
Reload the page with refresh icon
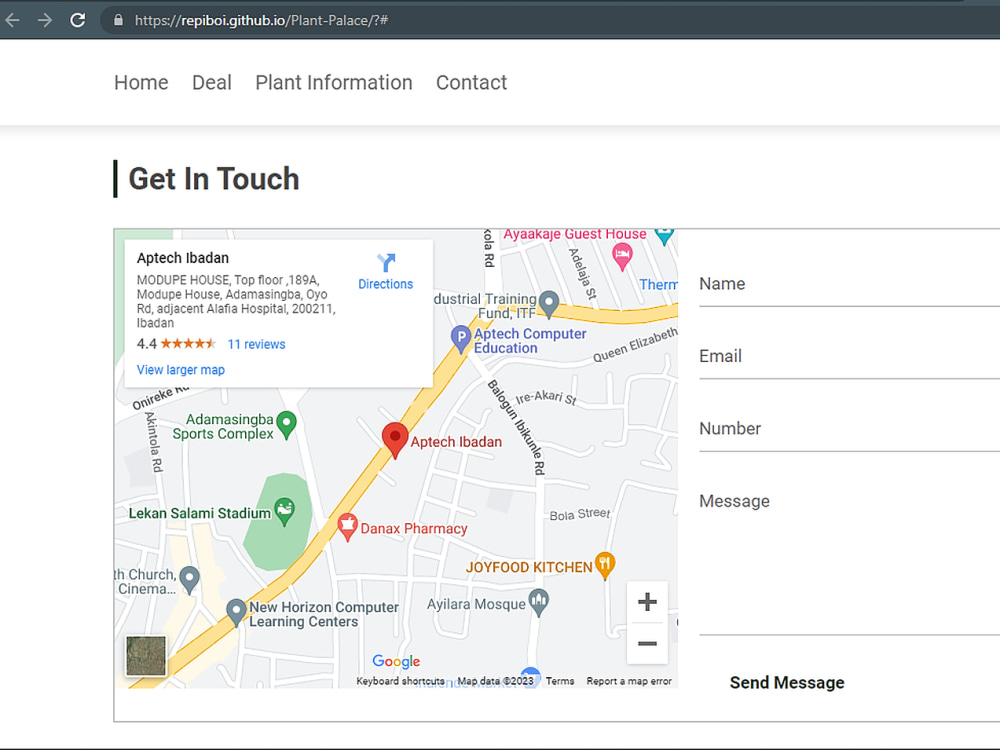click(78, 20)
